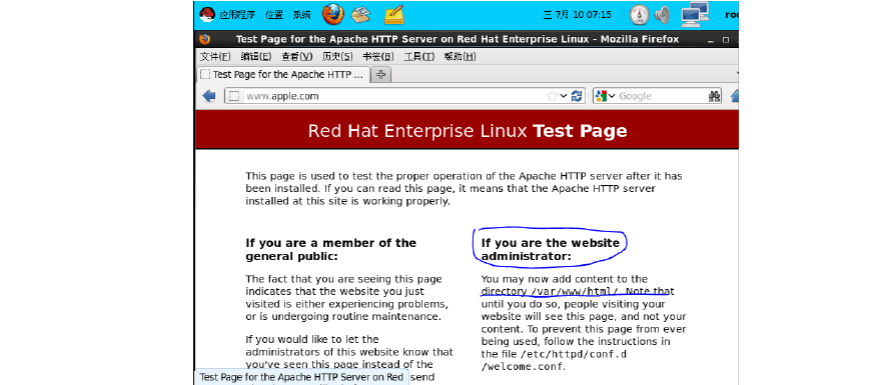Open the 文件(F) menu
893x385 pixels.
(x=215, y=56)
